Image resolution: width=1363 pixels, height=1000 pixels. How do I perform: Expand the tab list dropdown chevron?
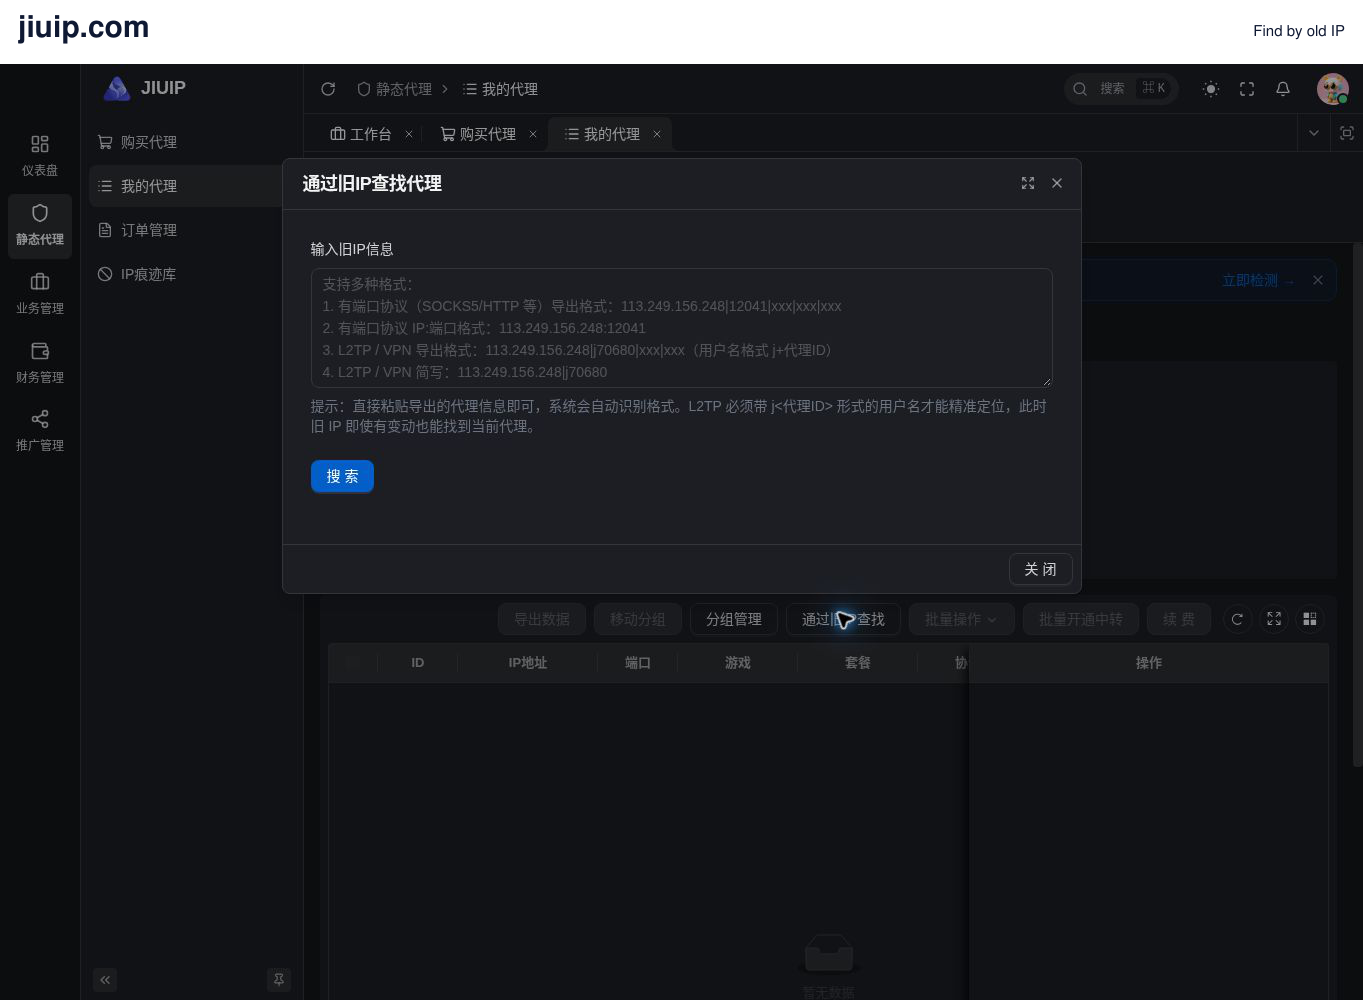coord(1314,133)
